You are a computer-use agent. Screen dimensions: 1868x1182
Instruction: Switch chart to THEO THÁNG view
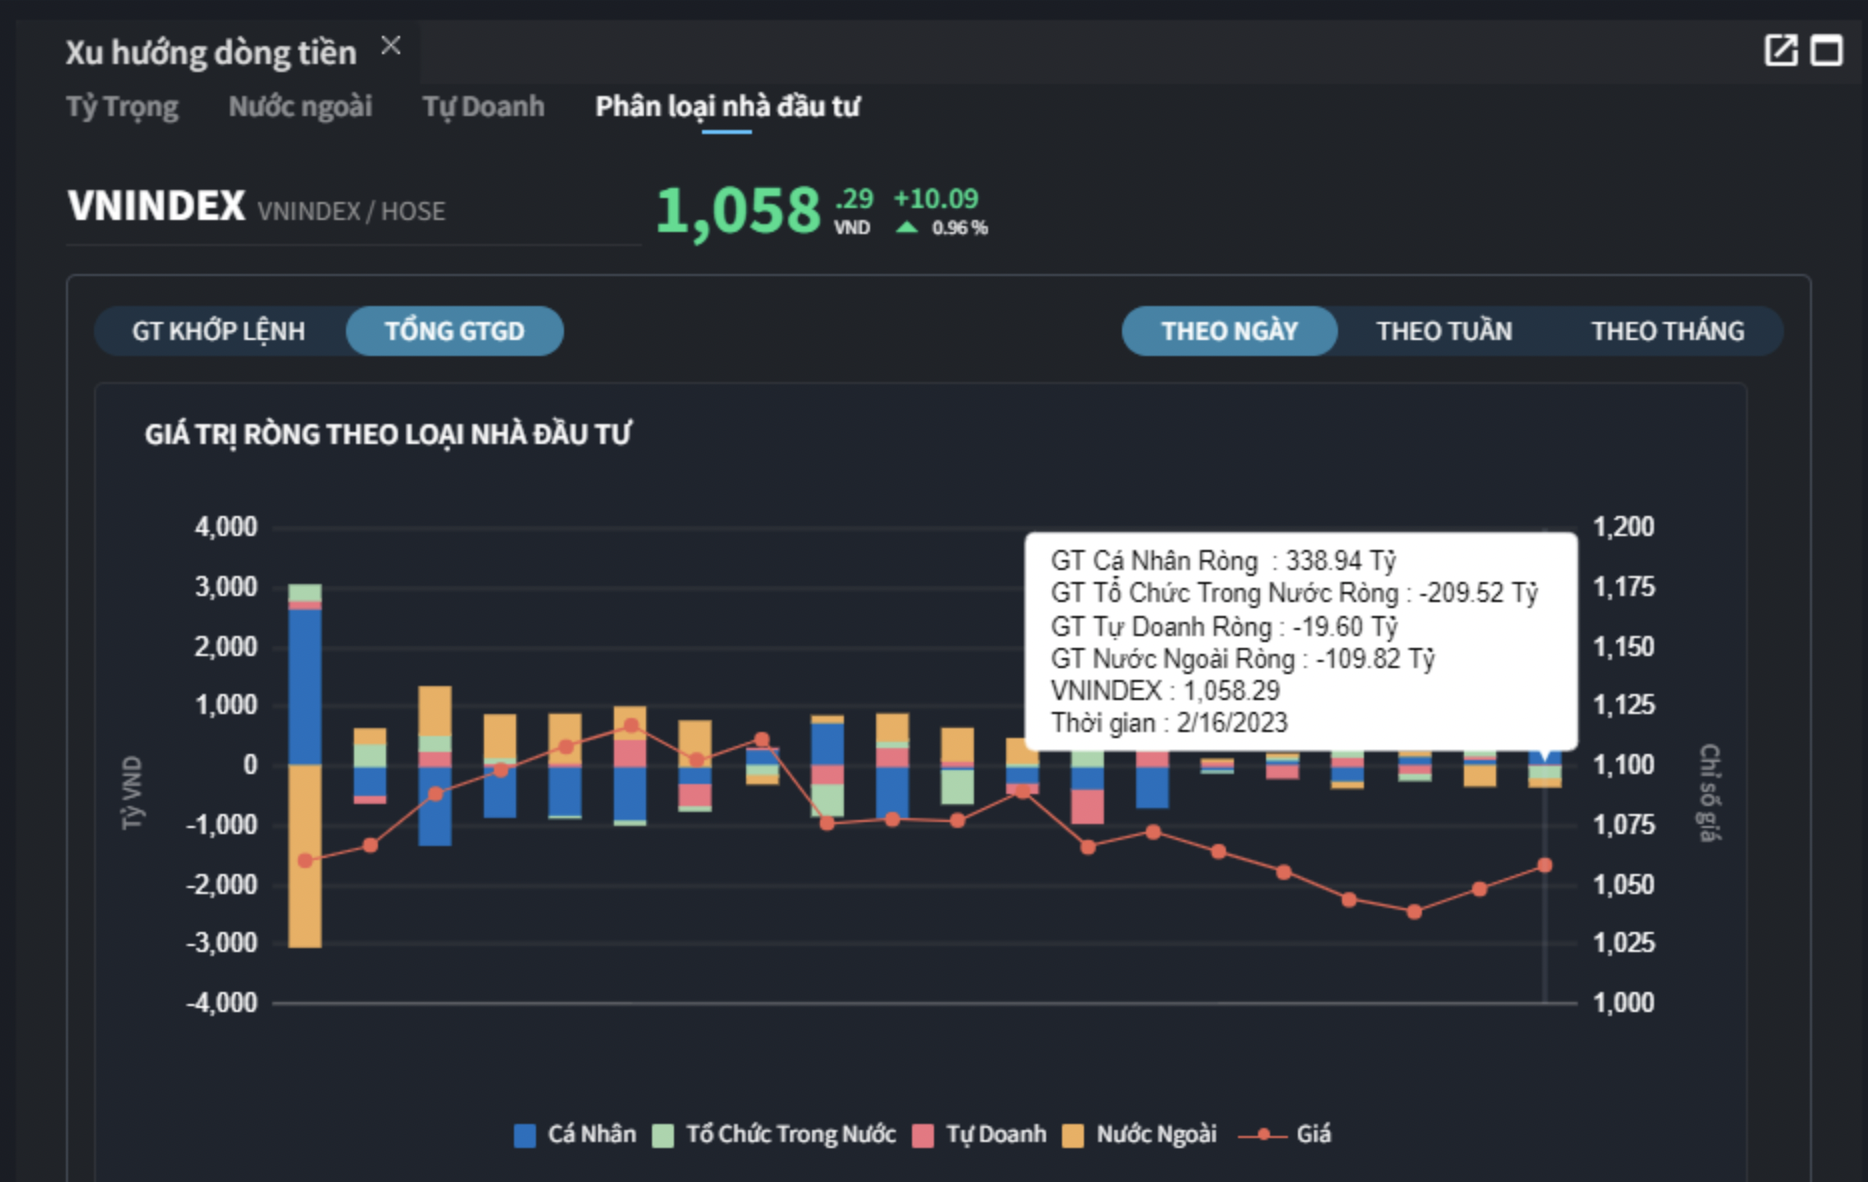pos(1667,331)
